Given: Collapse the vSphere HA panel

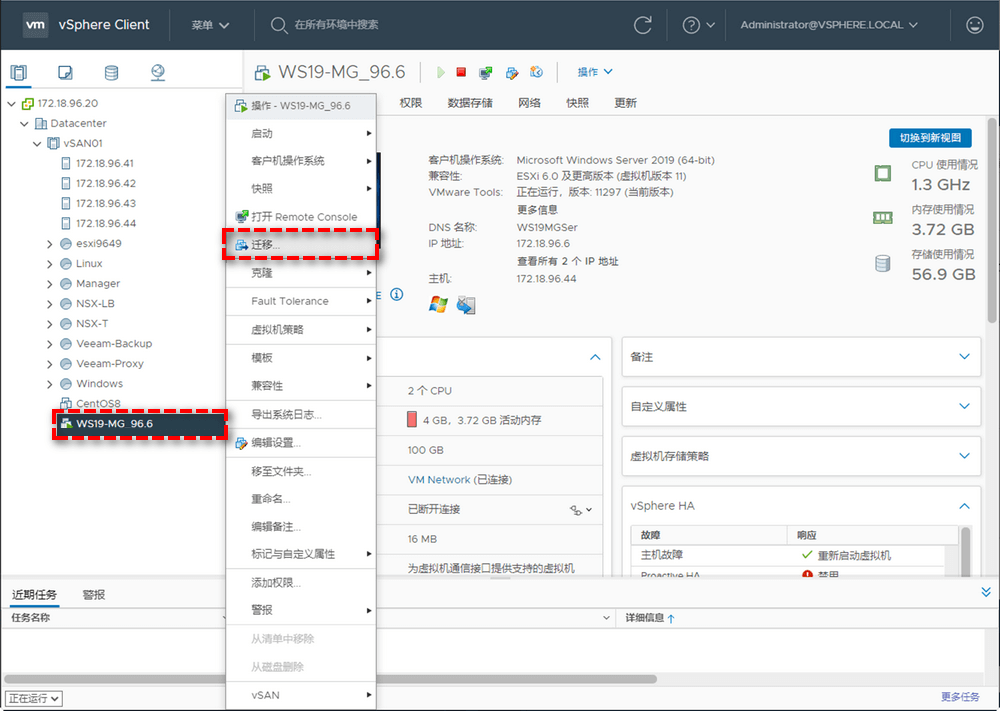Looking at the screenshot, I should click(x=964, y=506).
